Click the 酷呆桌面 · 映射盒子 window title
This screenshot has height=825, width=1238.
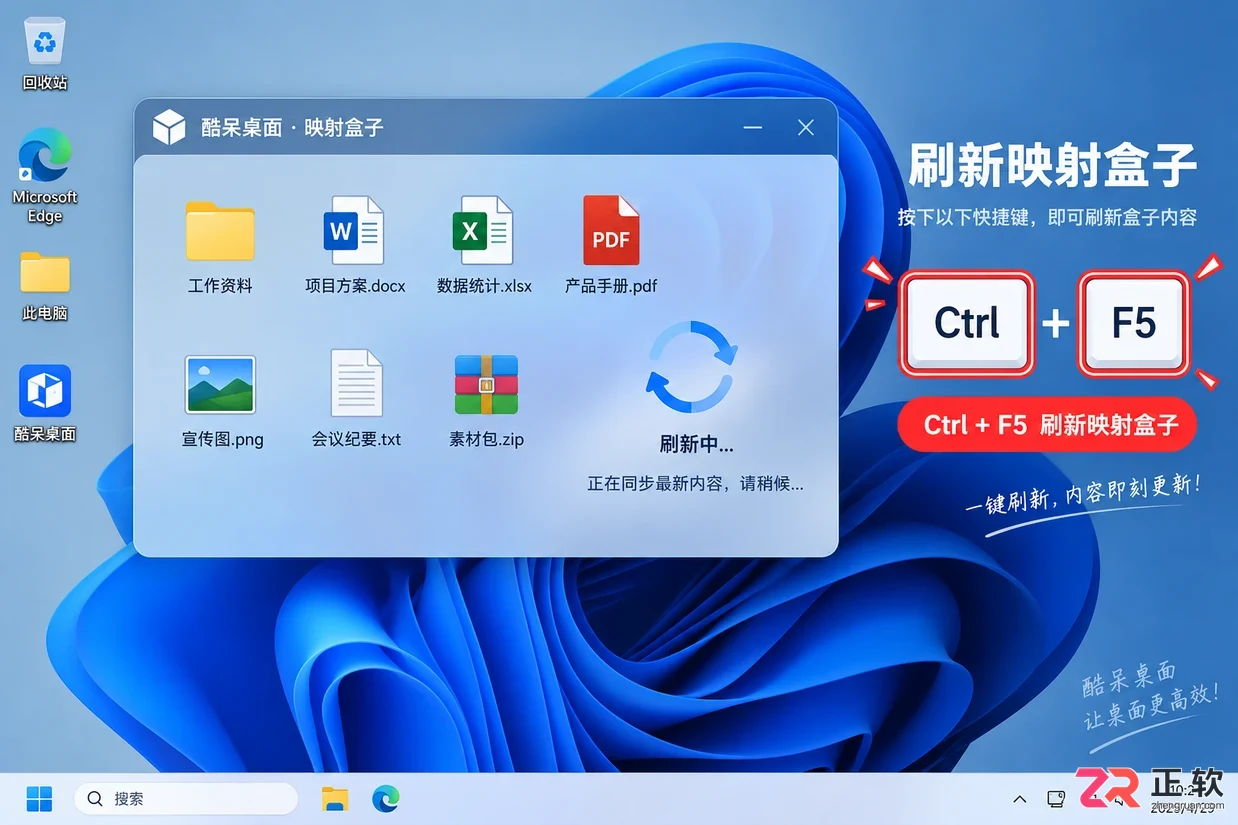pyautogui.click(x=292, y=128)
